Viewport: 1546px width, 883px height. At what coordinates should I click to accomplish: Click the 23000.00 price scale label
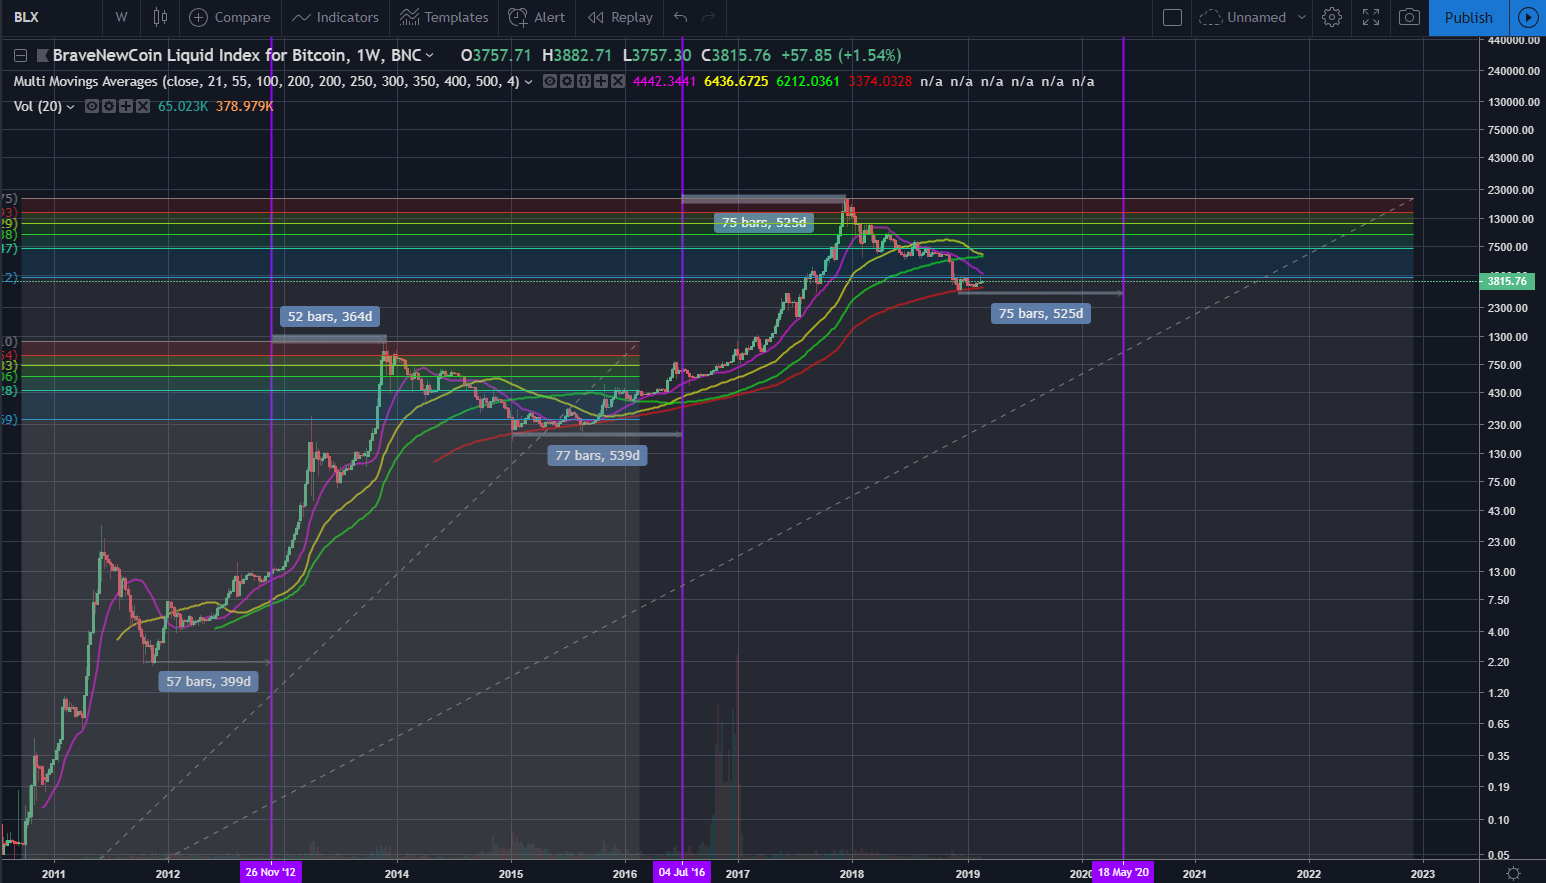pos(1509,190)
